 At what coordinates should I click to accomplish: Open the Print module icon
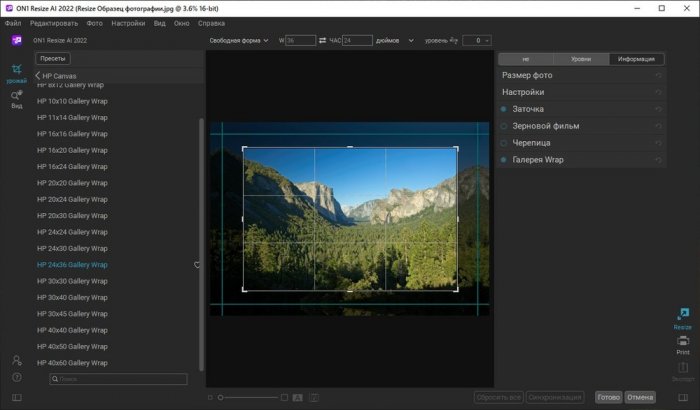[682, 342]
